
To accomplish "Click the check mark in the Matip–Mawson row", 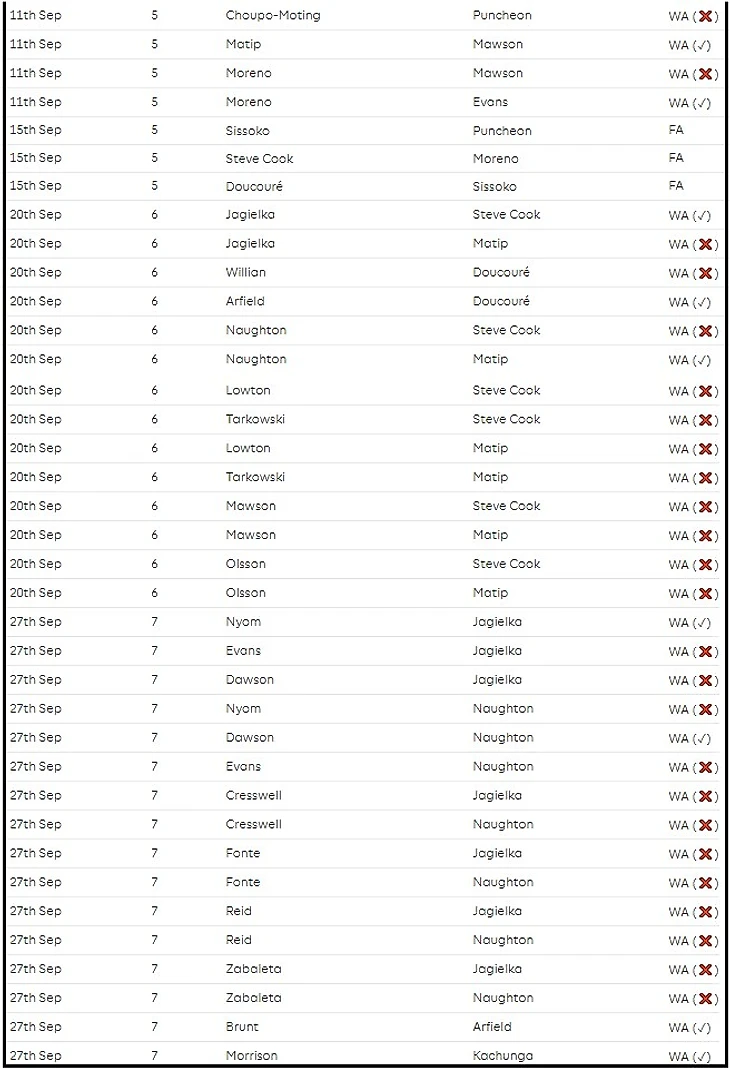I will 704,45.
